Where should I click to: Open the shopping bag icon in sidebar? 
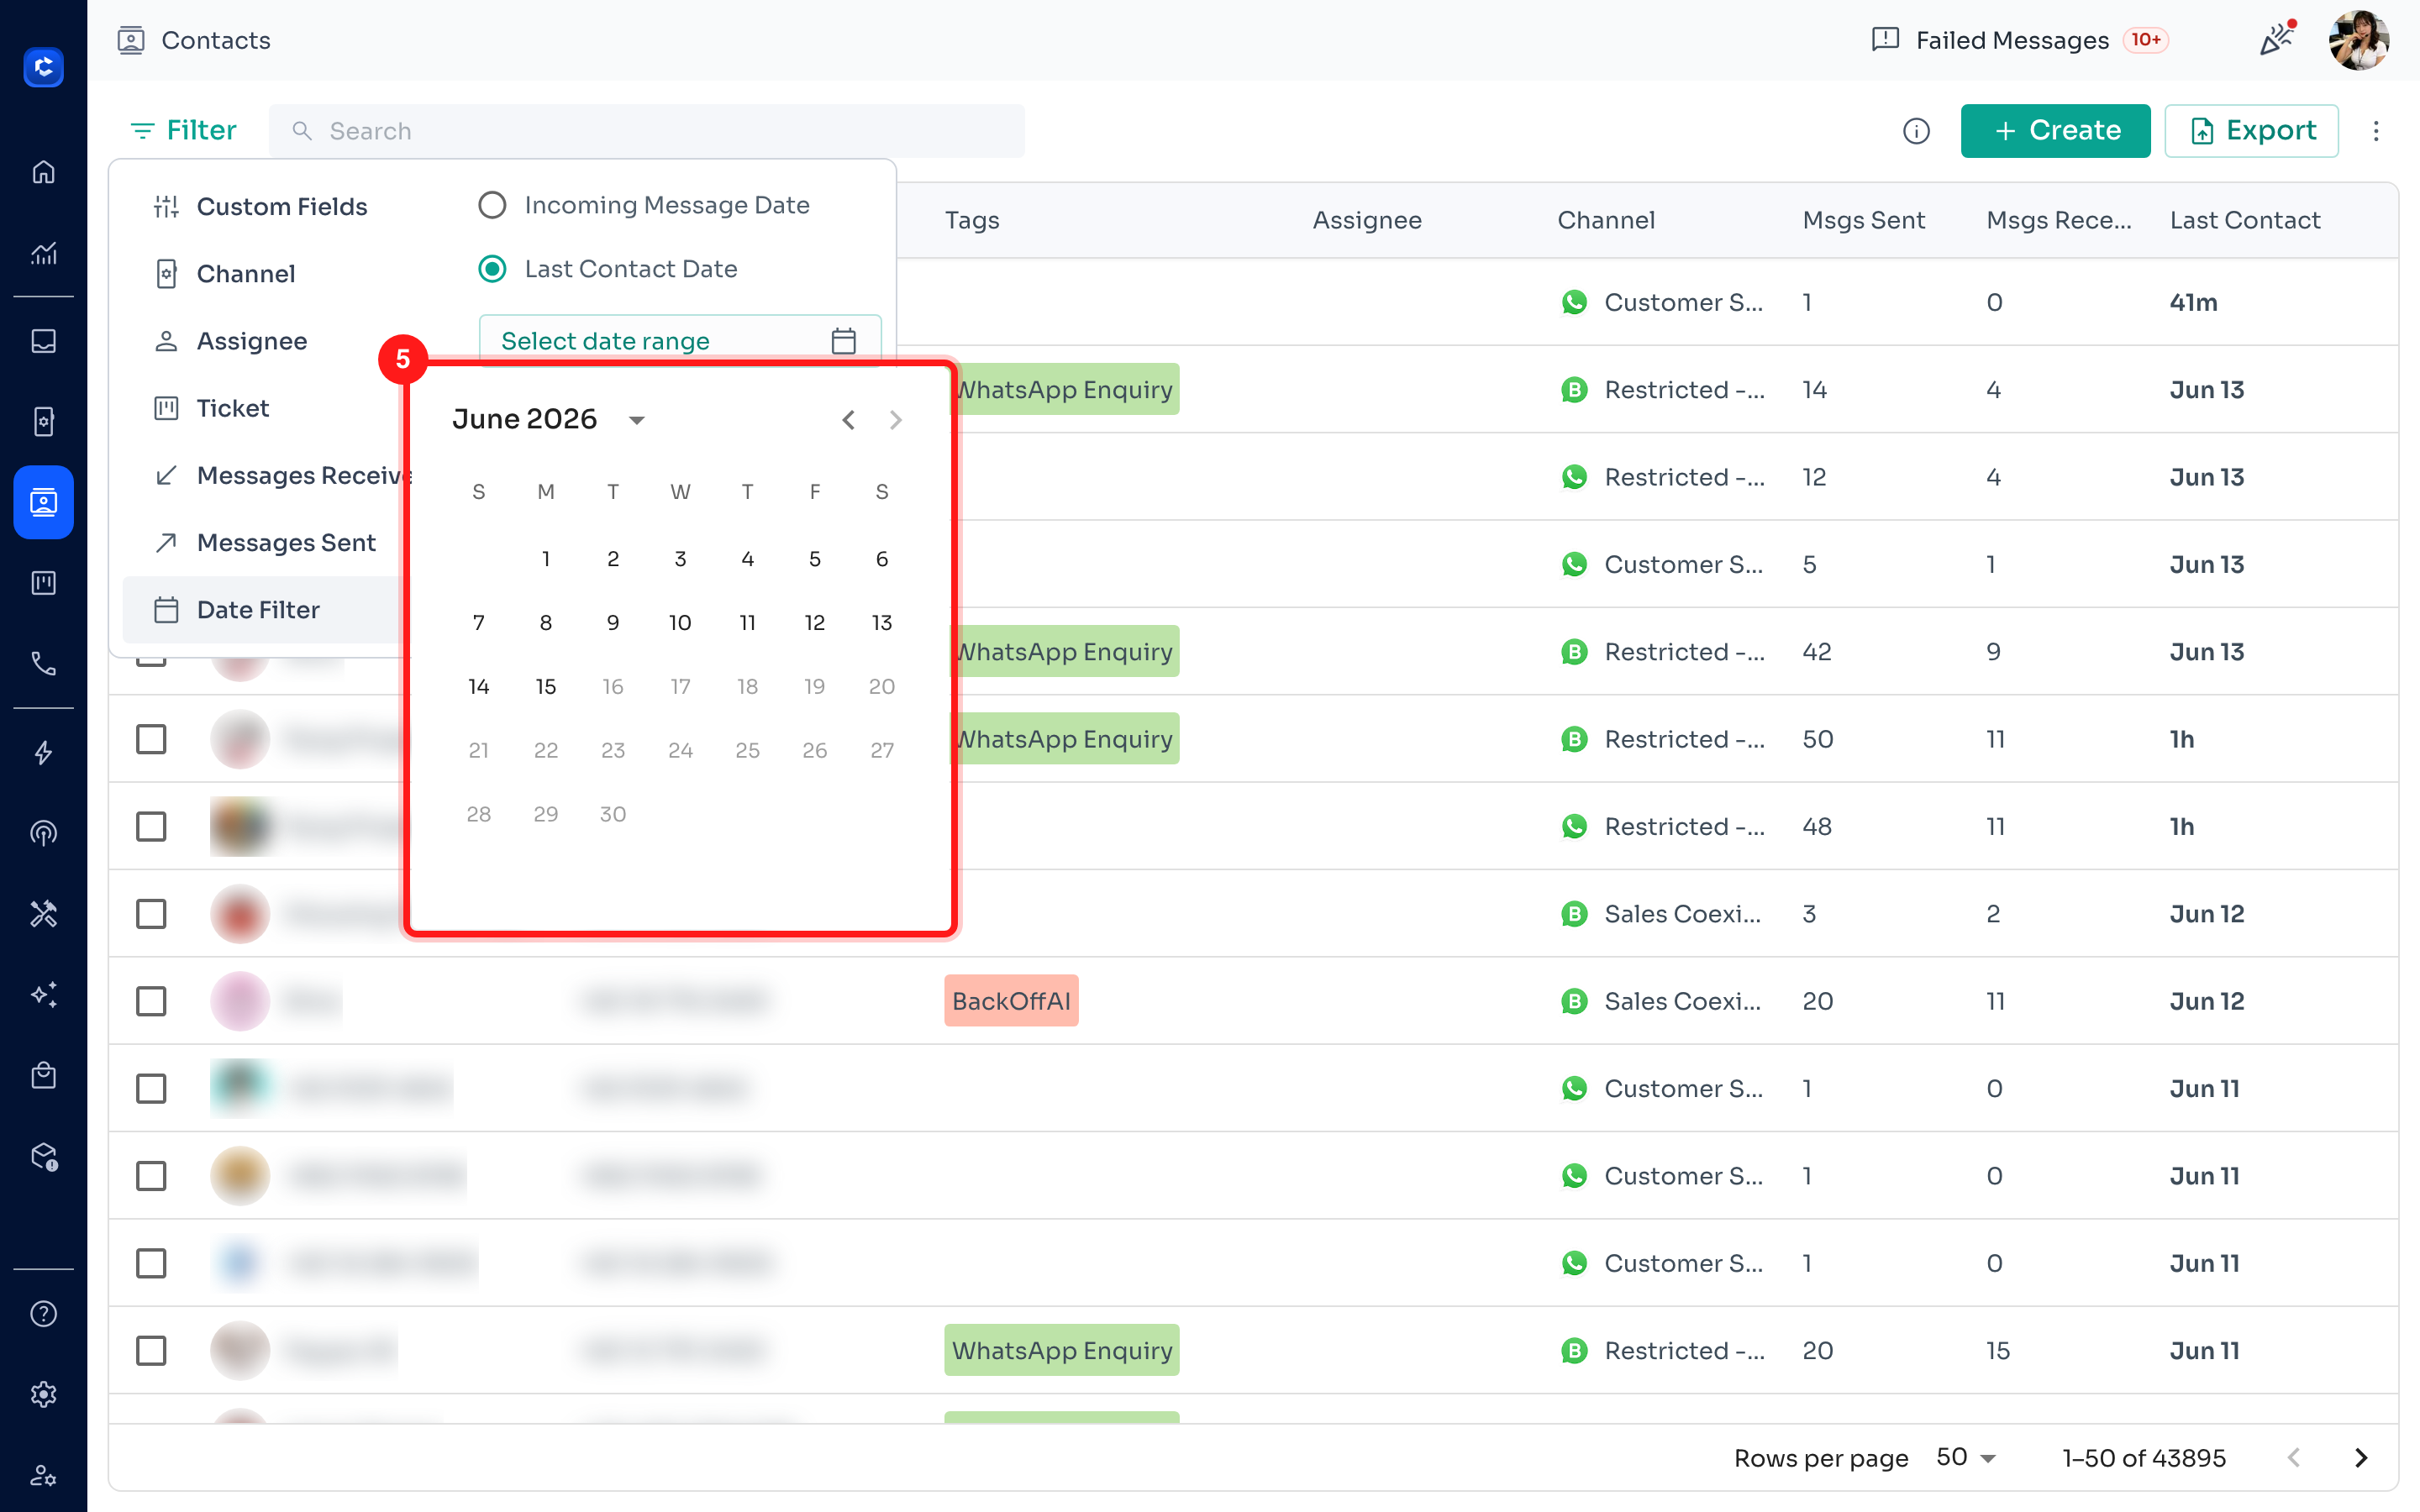43,1075
